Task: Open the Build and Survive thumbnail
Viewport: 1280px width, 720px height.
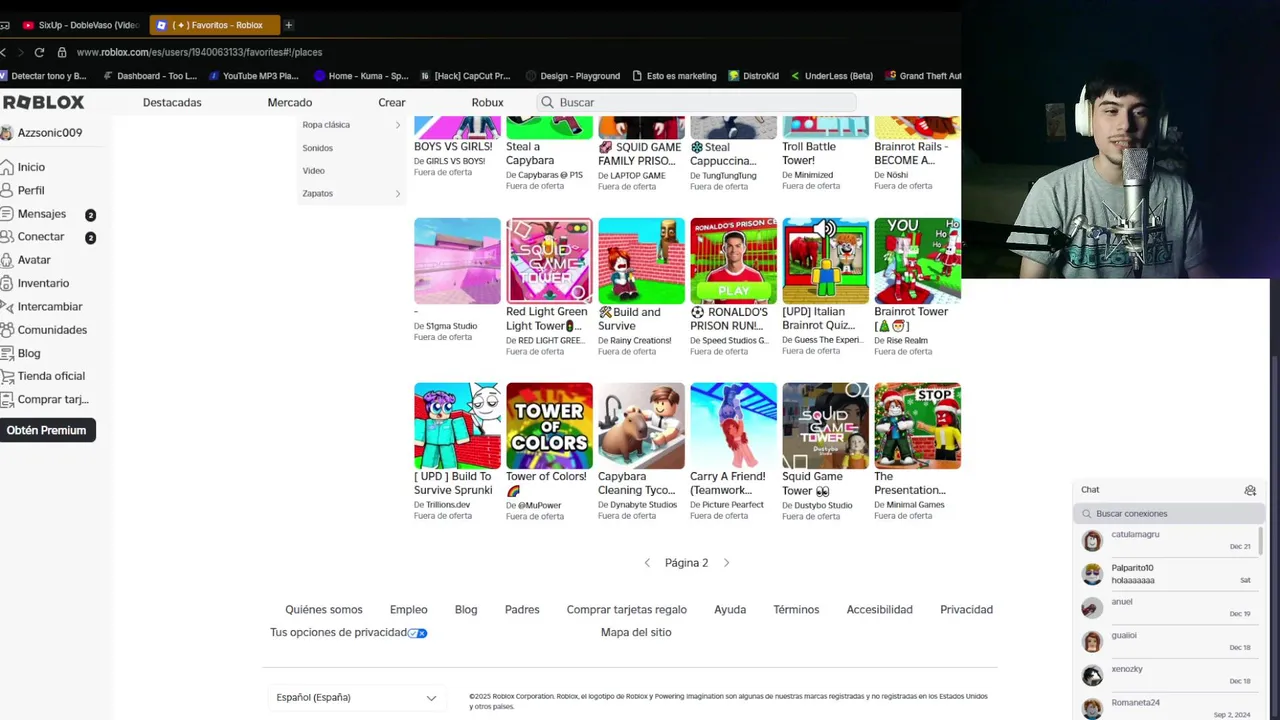Action: click(641, 261)
